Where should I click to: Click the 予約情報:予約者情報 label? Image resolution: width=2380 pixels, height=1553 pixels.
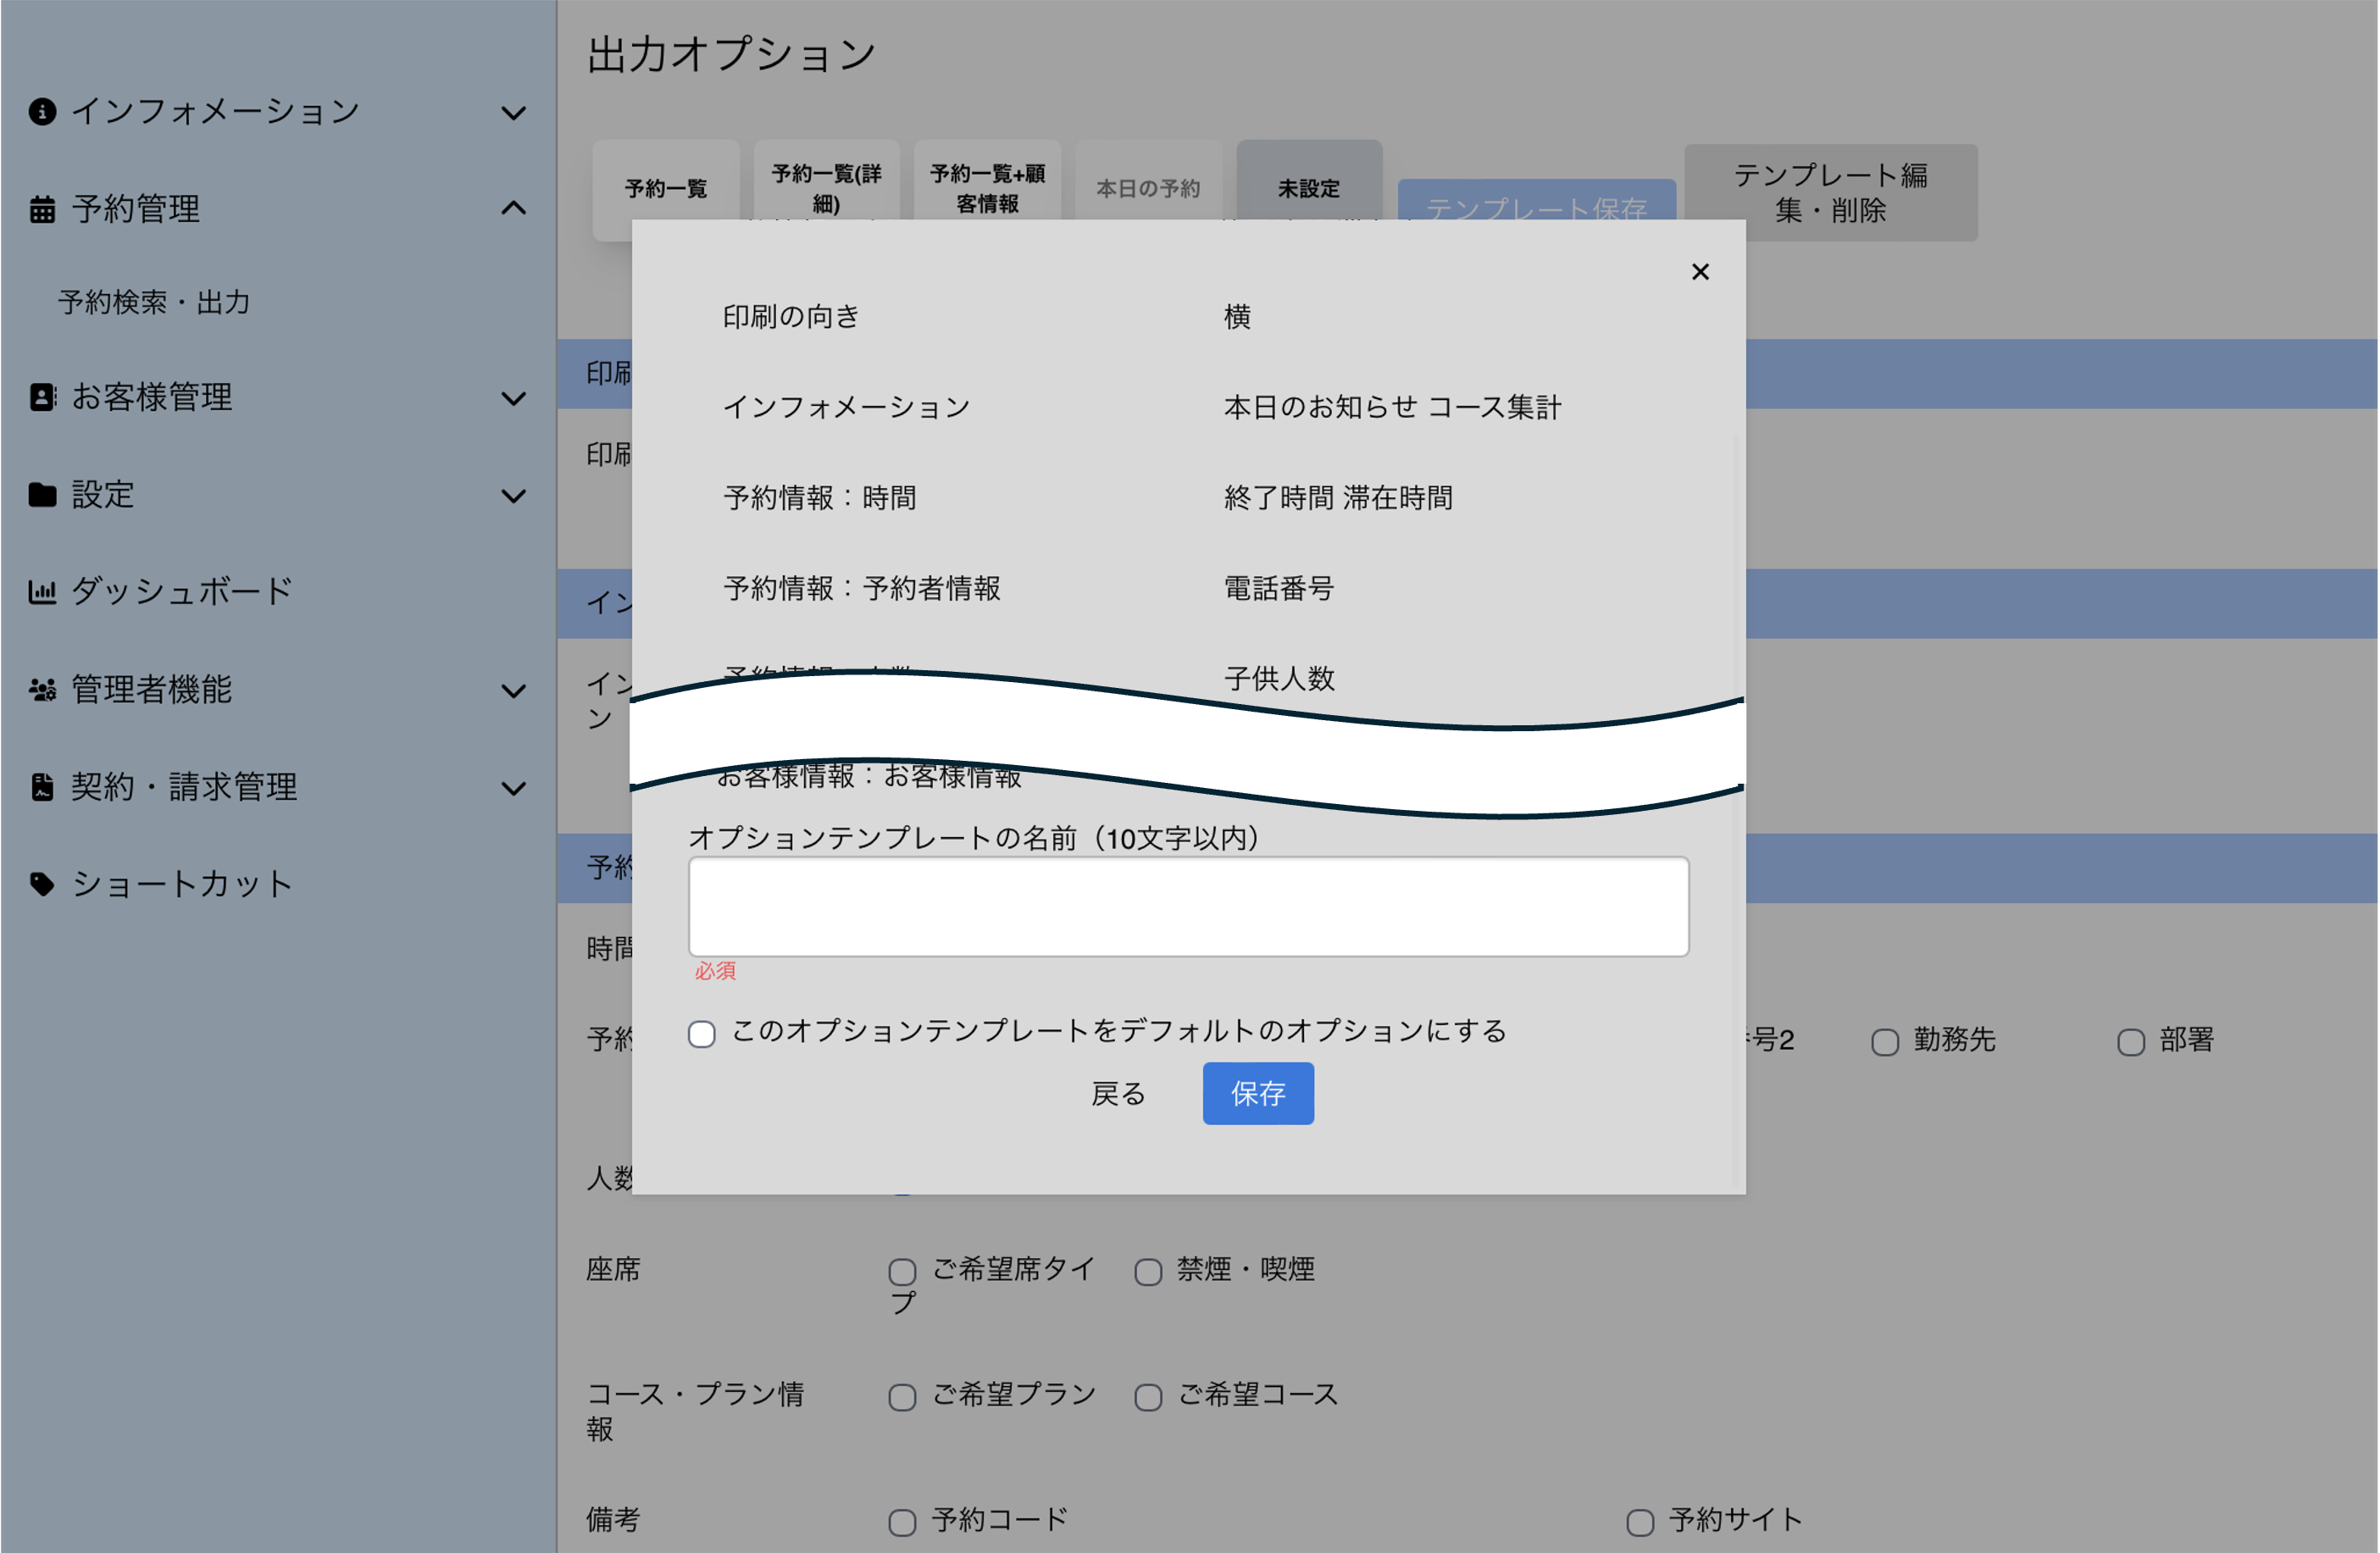861,588
